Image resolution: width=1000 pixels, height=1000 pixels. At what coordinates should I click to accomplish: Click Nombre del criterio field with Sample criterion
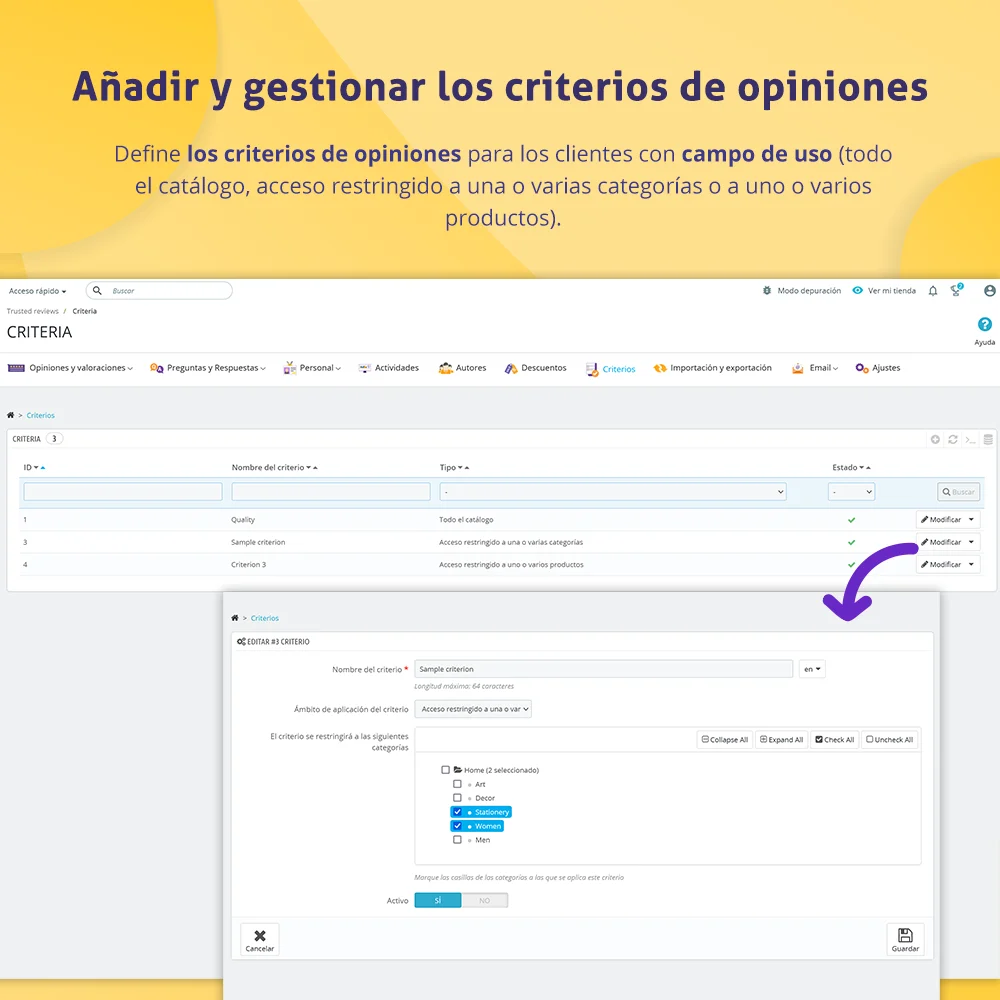(603, 669)
